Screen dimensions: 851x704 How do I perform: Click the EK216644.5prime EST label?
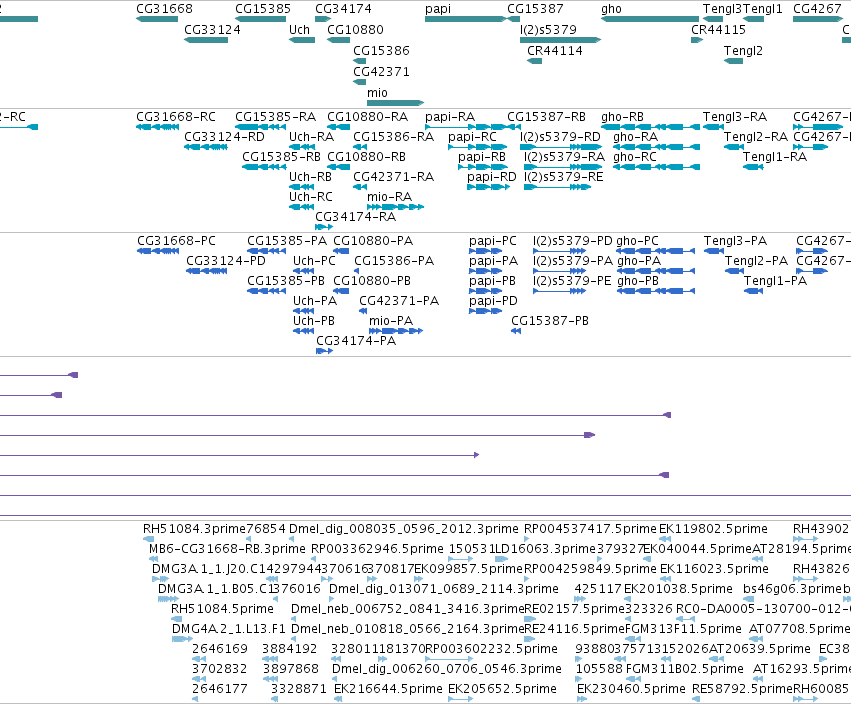pyautogui.click(x=388, y=689)
